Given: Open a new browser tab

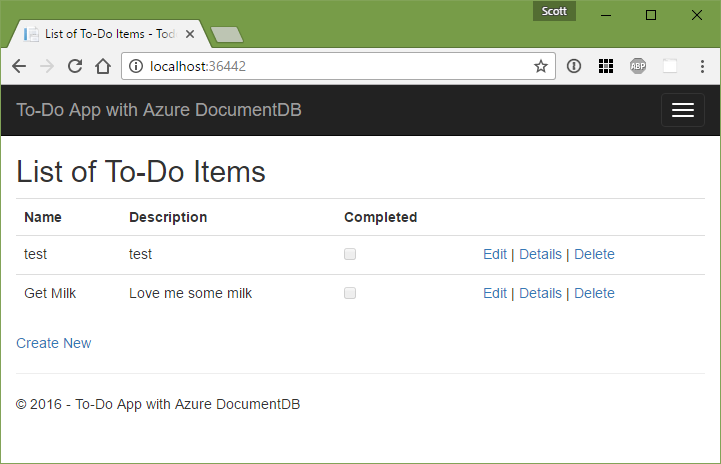Looking at the screenshot, I should pos(227,34).
